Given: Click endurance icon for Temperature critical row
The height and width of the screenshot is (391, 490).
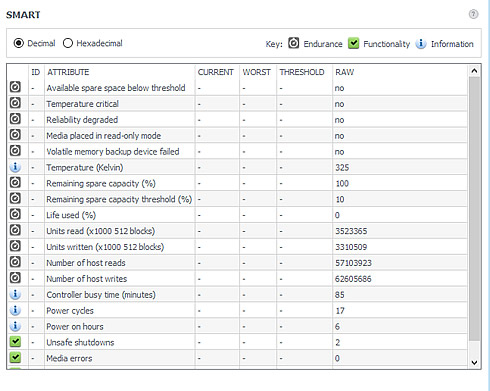Looking at the screenshot, I should click(15, 103).
